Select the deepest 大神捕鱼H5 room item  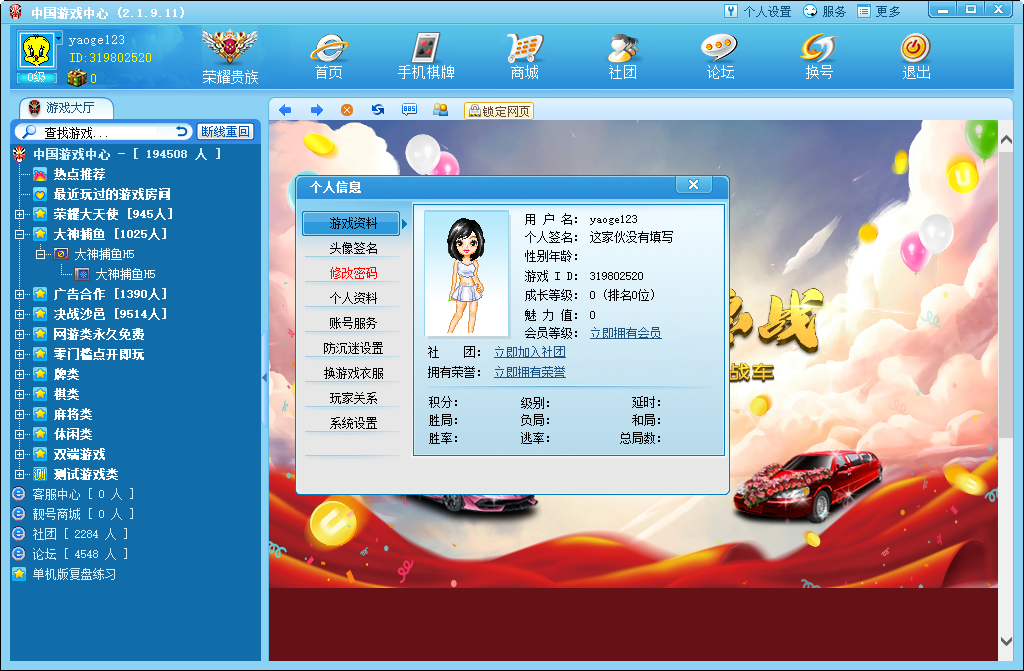[x=125, y=274]
